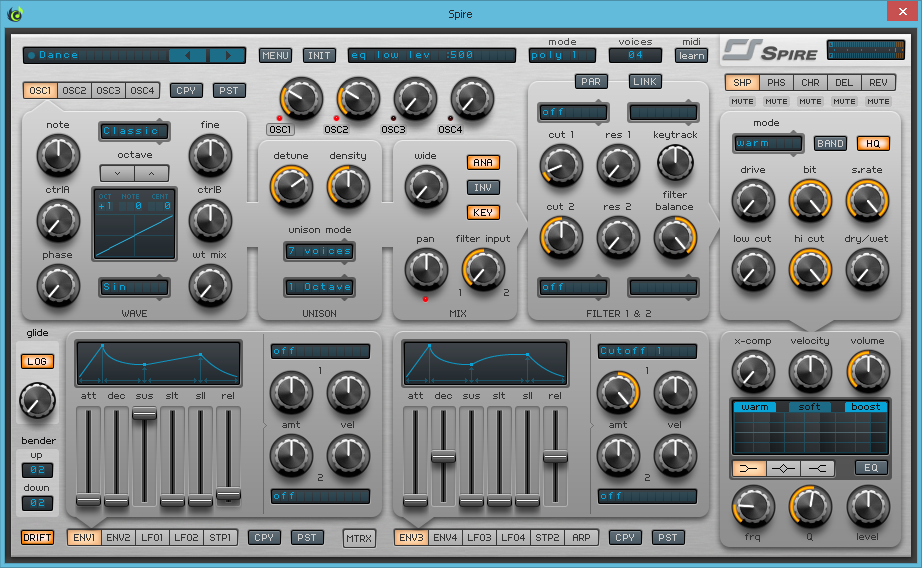922x568 pixels.
Task: Click the OSC1 mixer volume knob
Action: click(302, 98)
